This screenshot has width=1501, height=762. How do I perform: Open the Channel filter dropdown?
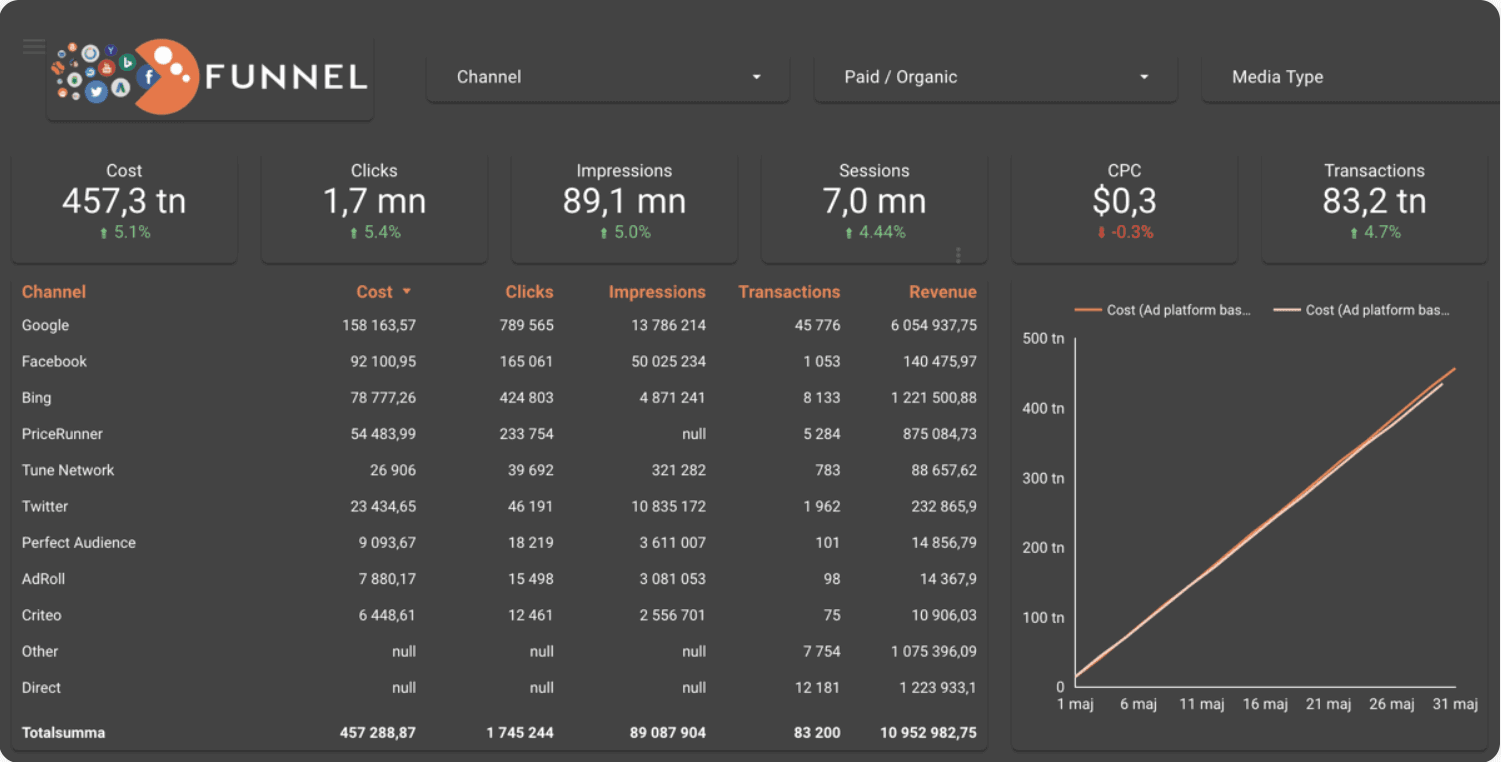point(608,77)
